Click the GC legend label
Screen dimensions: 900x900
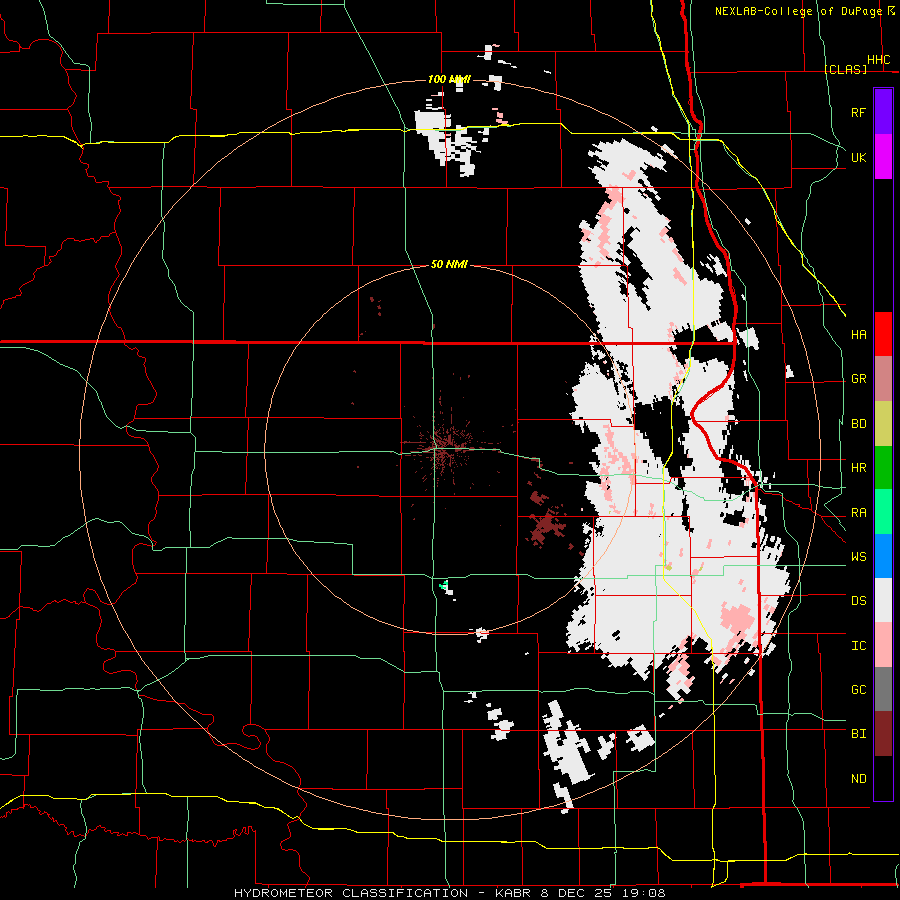tap(858, 690)
